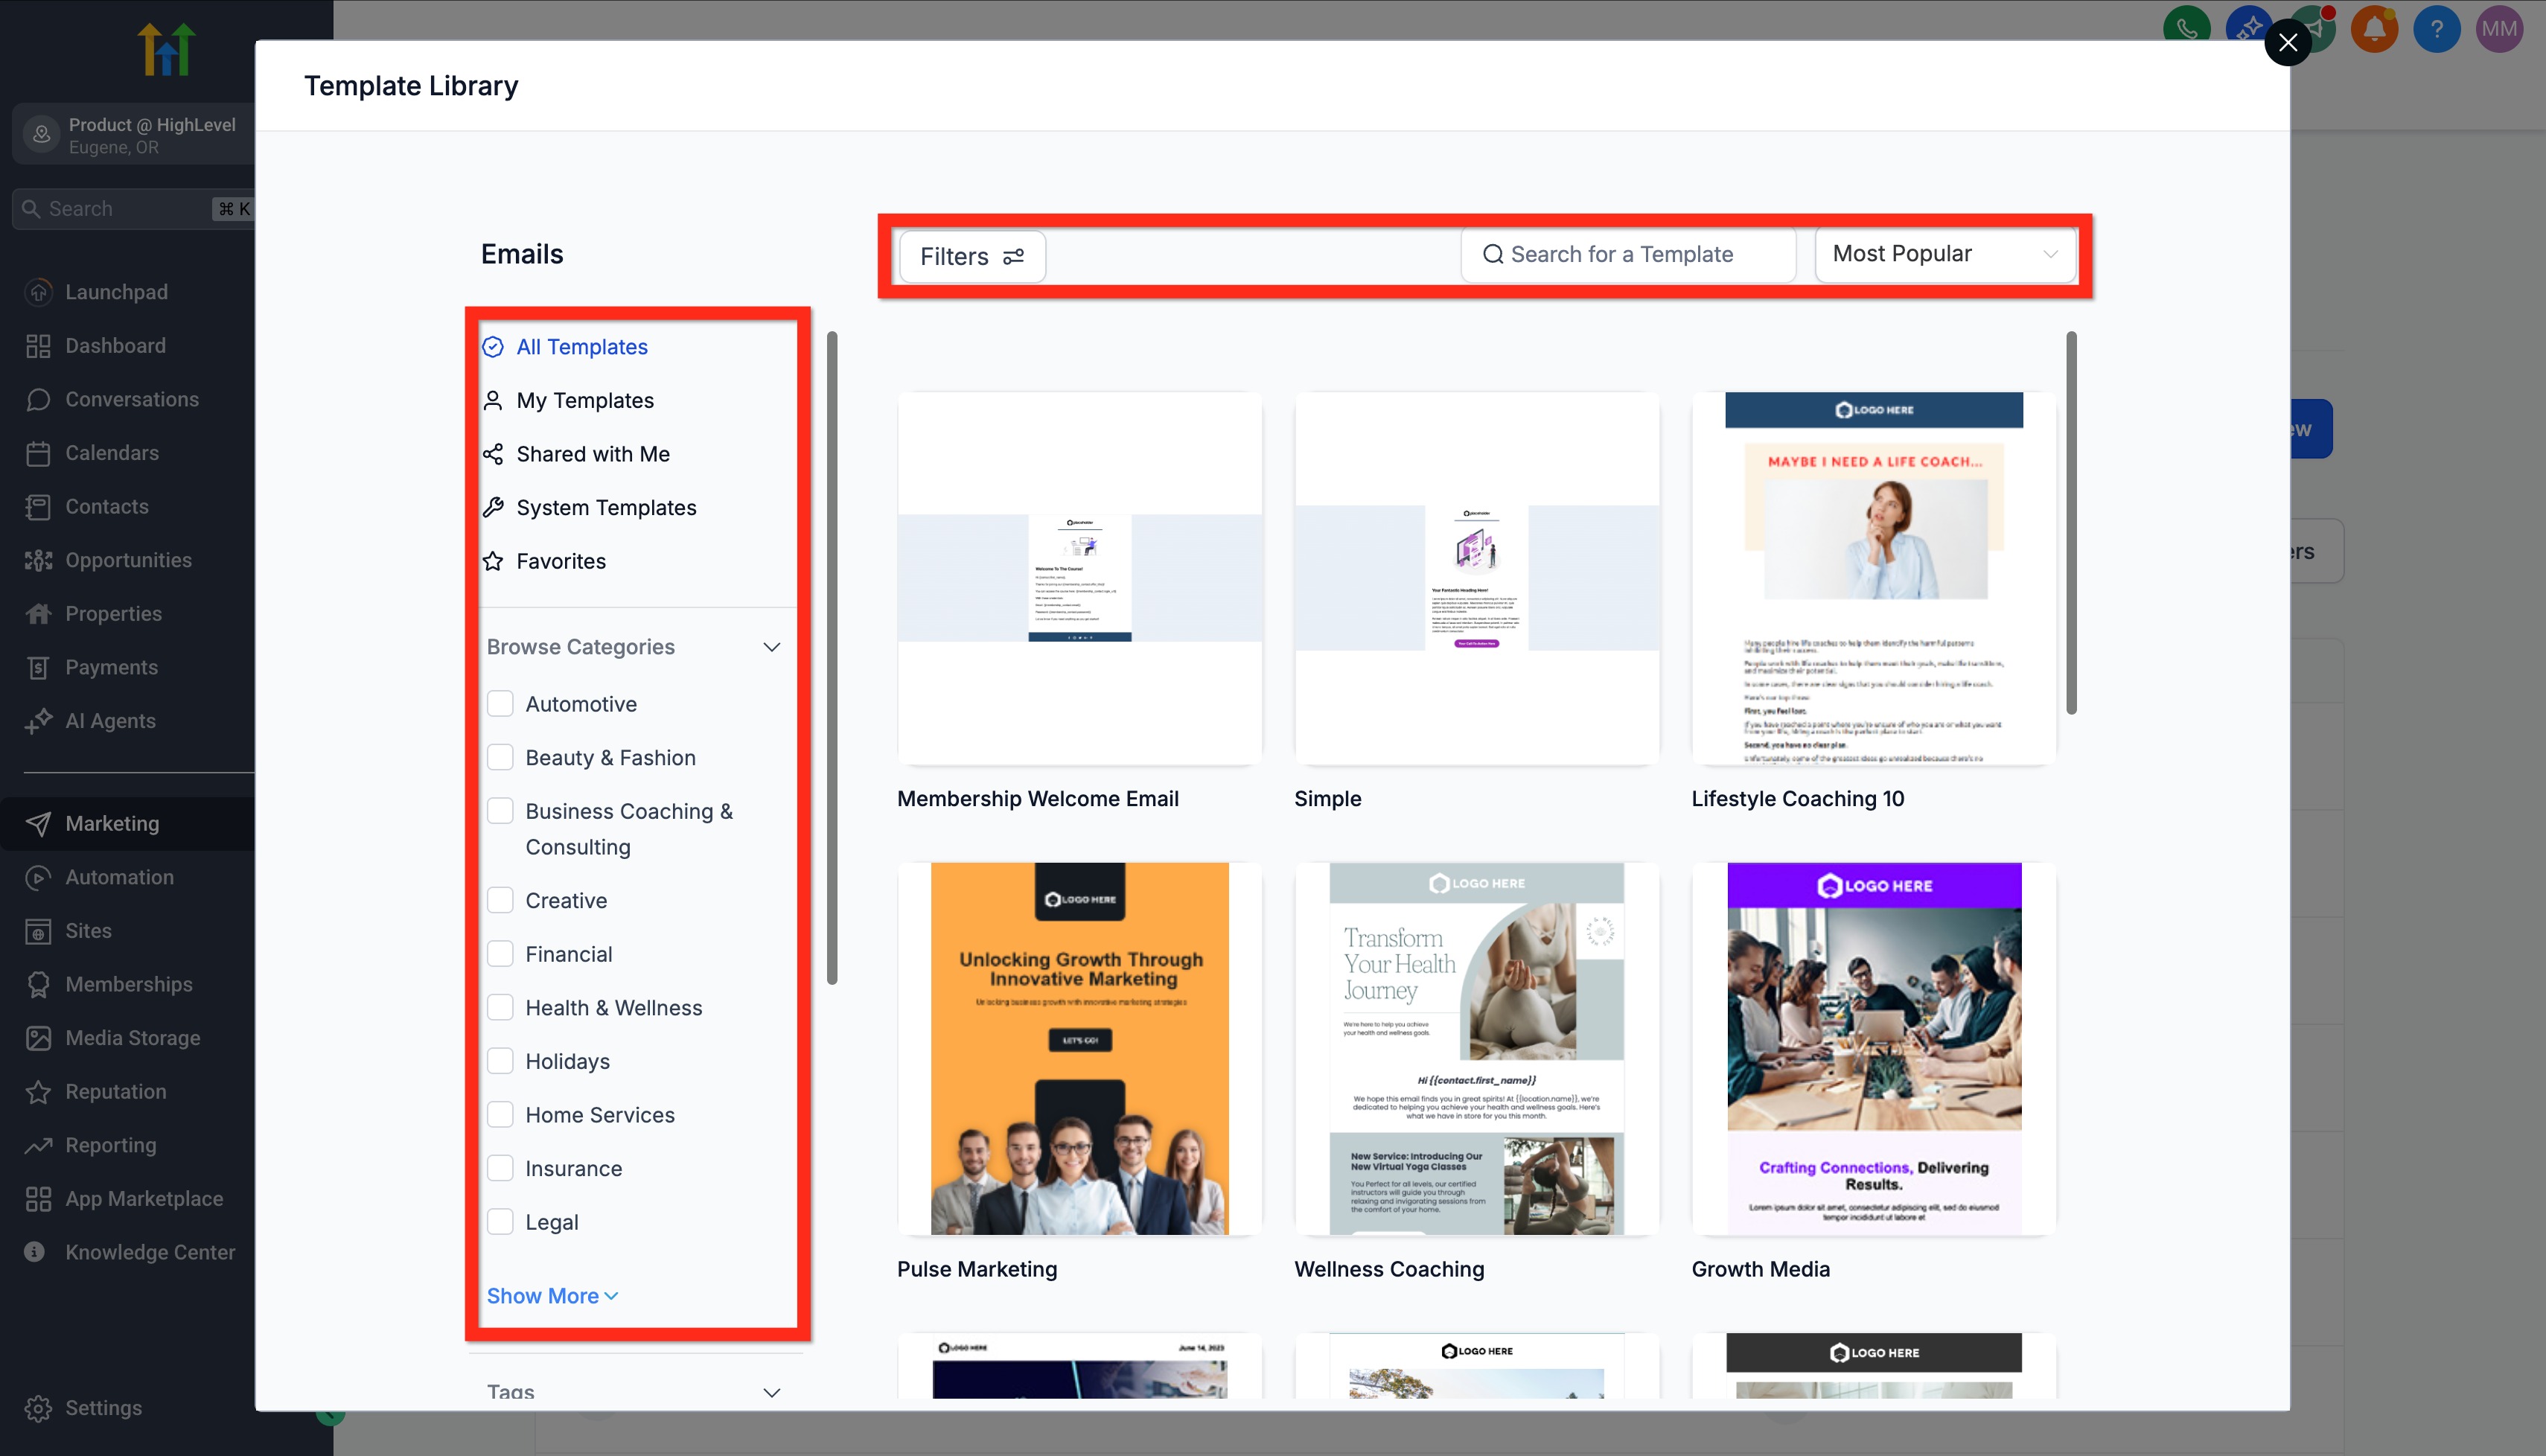Enable the Health & Wellness checkbox
This screenshot has height=1456, width=2546.
click(500, 1008)
